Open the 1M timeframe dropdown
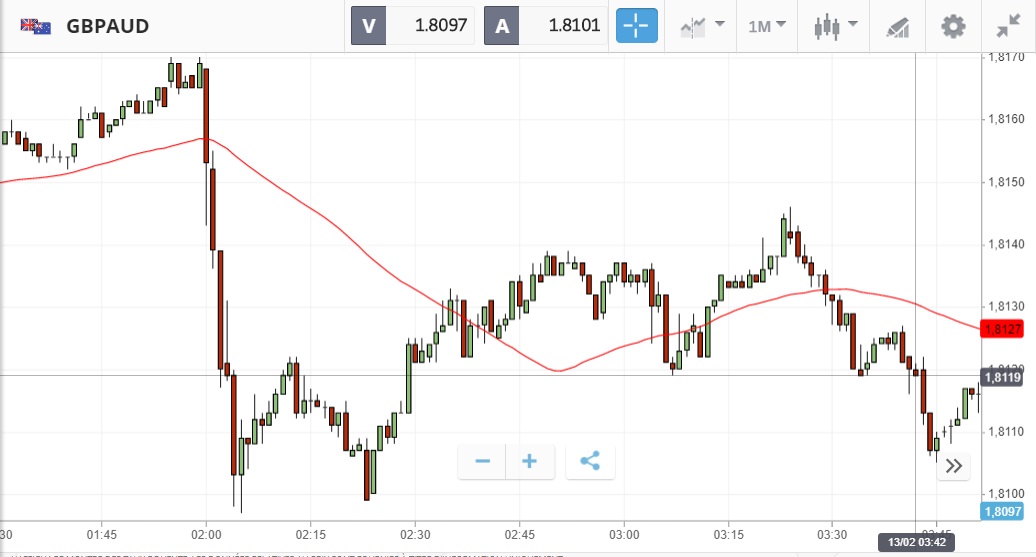Image resolution: width=1036 pixels, height=557 pixels. tap(766, 26)
